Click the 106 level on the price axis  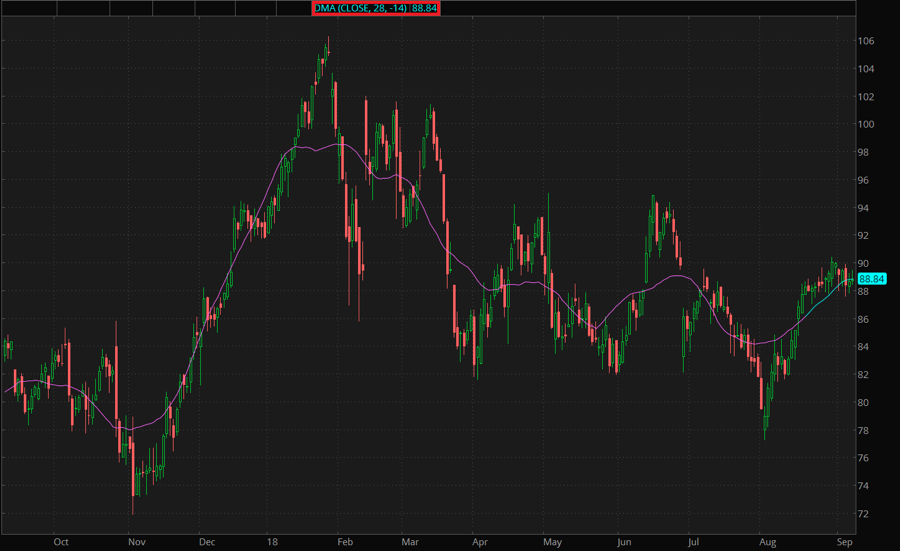coord(866,41)
